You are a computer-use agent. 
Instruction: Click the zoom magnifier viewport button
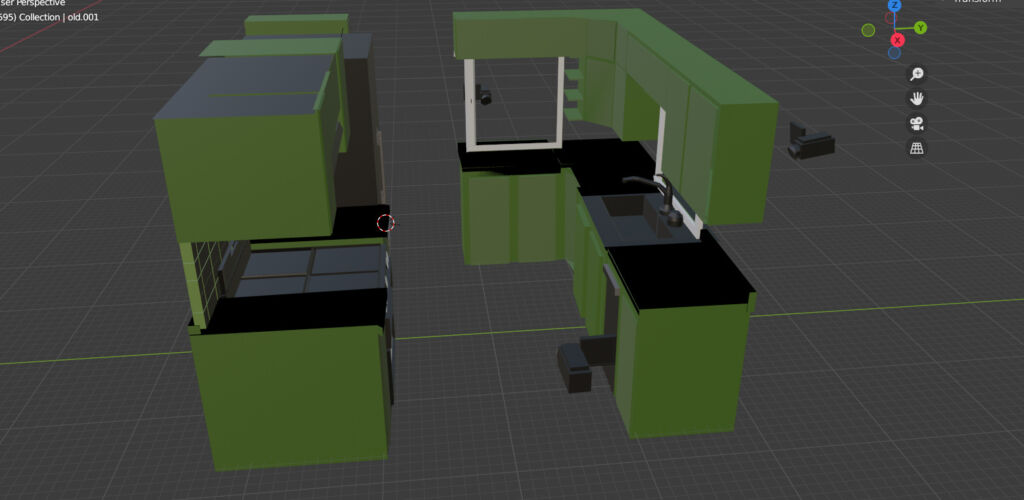pyautogui.click(x=918, y=74)
